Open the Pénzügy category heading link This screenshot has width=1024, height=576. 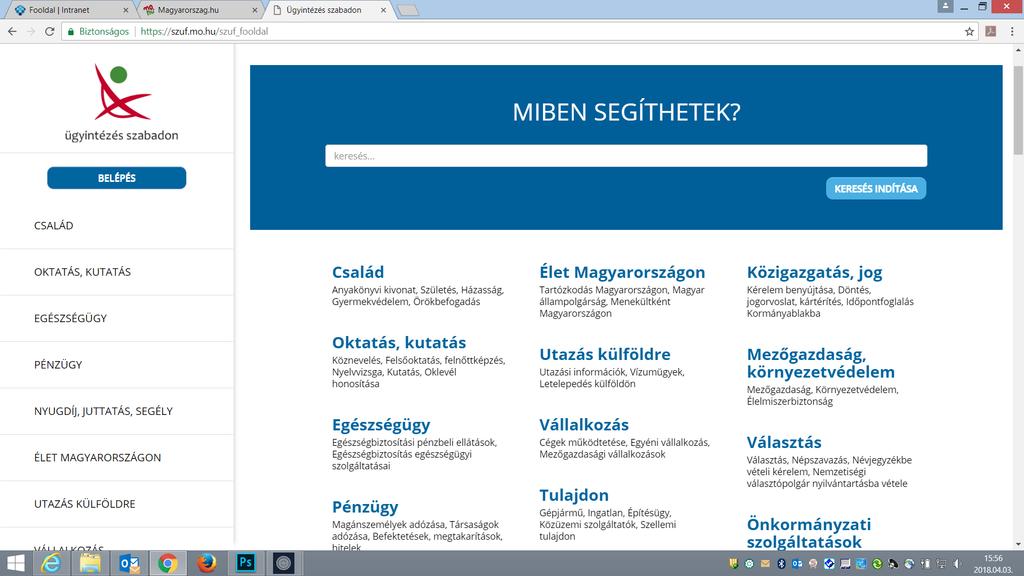[365, 507]
